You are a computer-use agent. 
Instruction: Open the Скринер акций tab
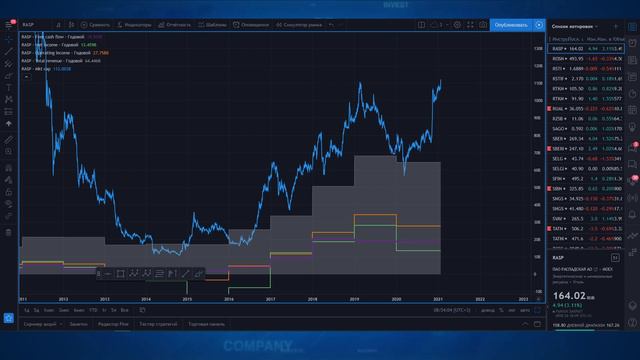(x=40, y=324)
